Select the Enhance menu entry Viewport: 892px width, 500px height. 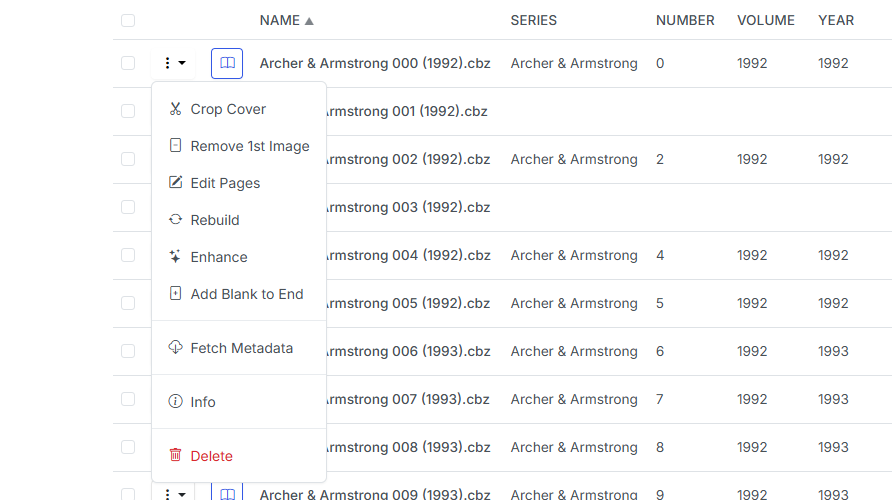click(x=219, y=257)
